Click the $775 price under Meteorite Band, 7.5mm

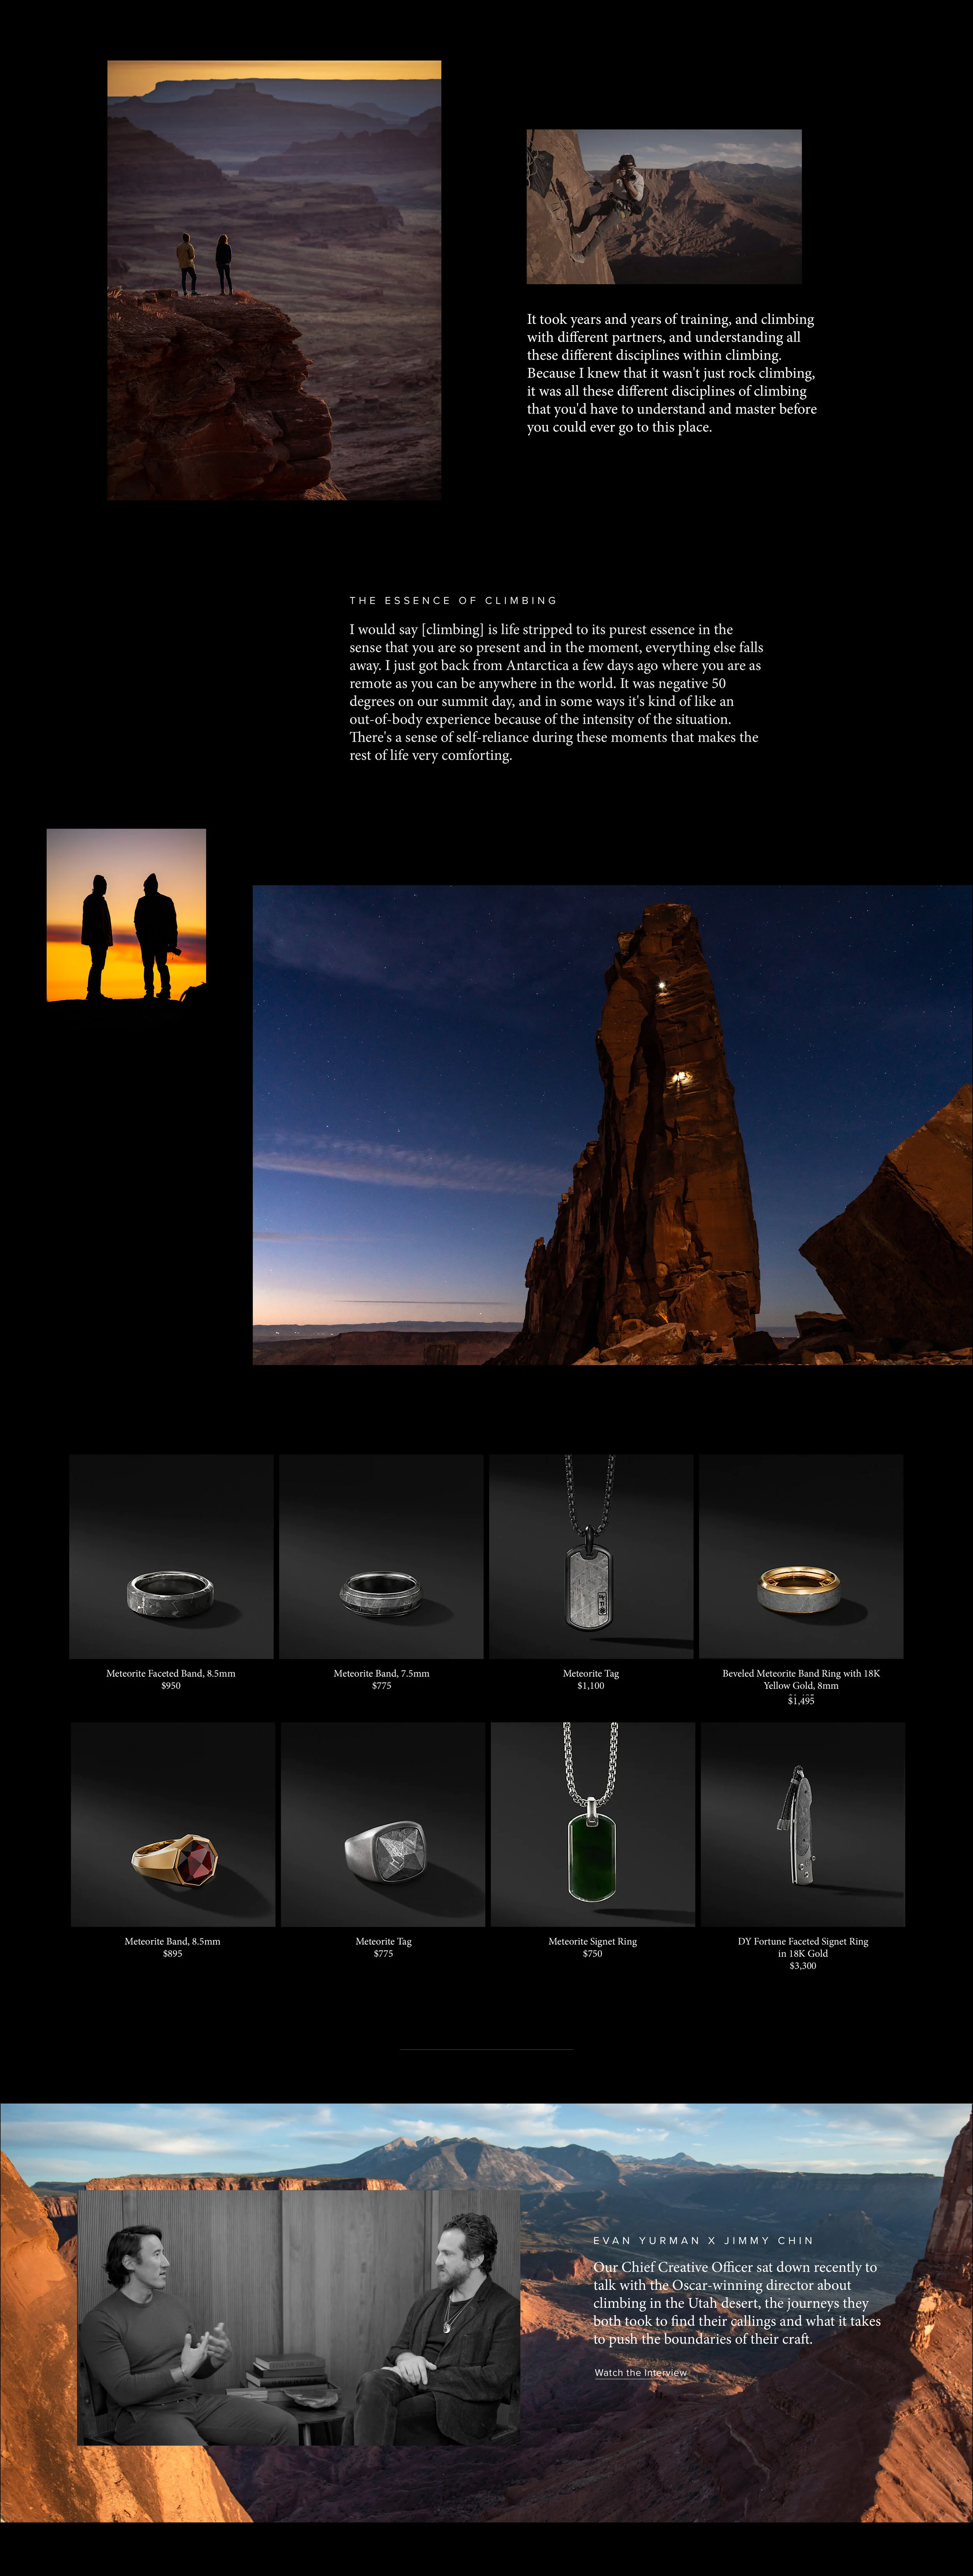pyautogui.click(x=381, y=1686)
